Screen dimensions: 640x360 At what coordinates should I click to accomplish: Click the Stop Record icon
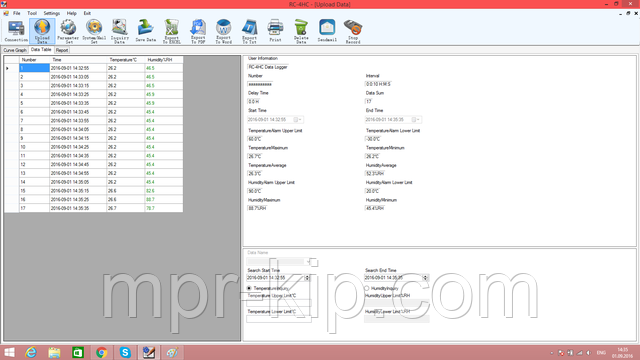tap(353, 31)
